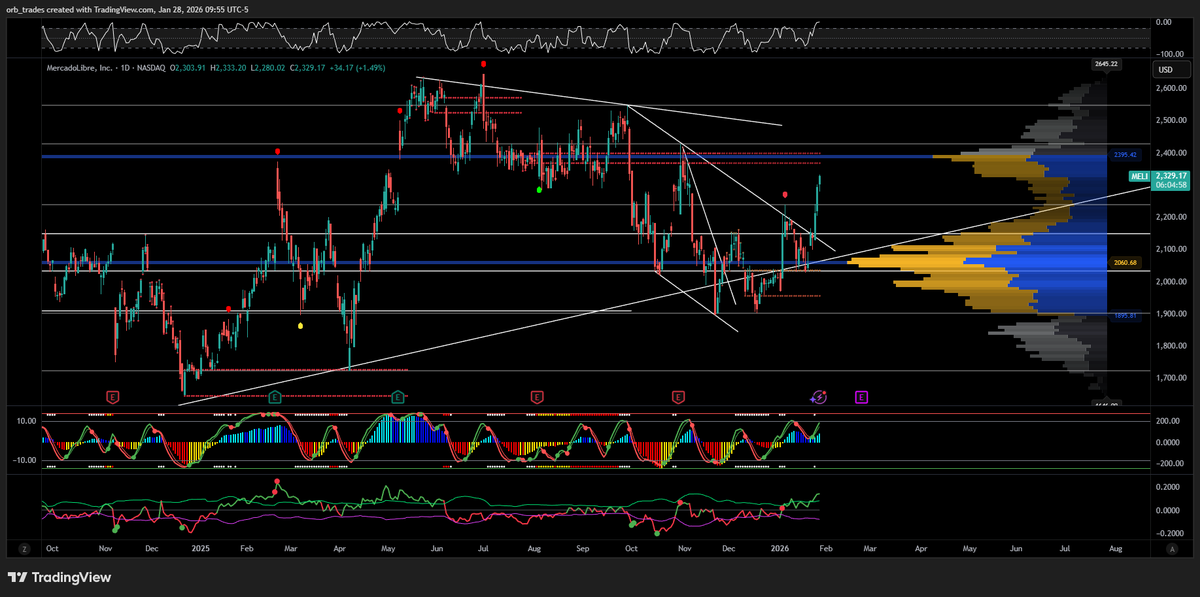This screenshot has height=597, width=1200.
Task: Click the teal earnings marker near late February 2025
Action: tap(274, 397)
